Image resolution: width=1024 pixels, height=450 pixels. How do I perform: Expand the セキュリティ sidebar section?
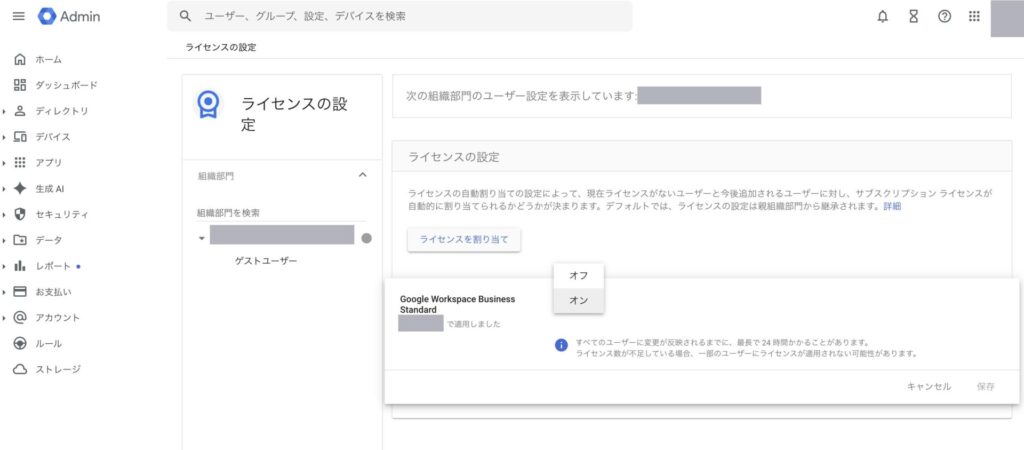pos(6,214)
